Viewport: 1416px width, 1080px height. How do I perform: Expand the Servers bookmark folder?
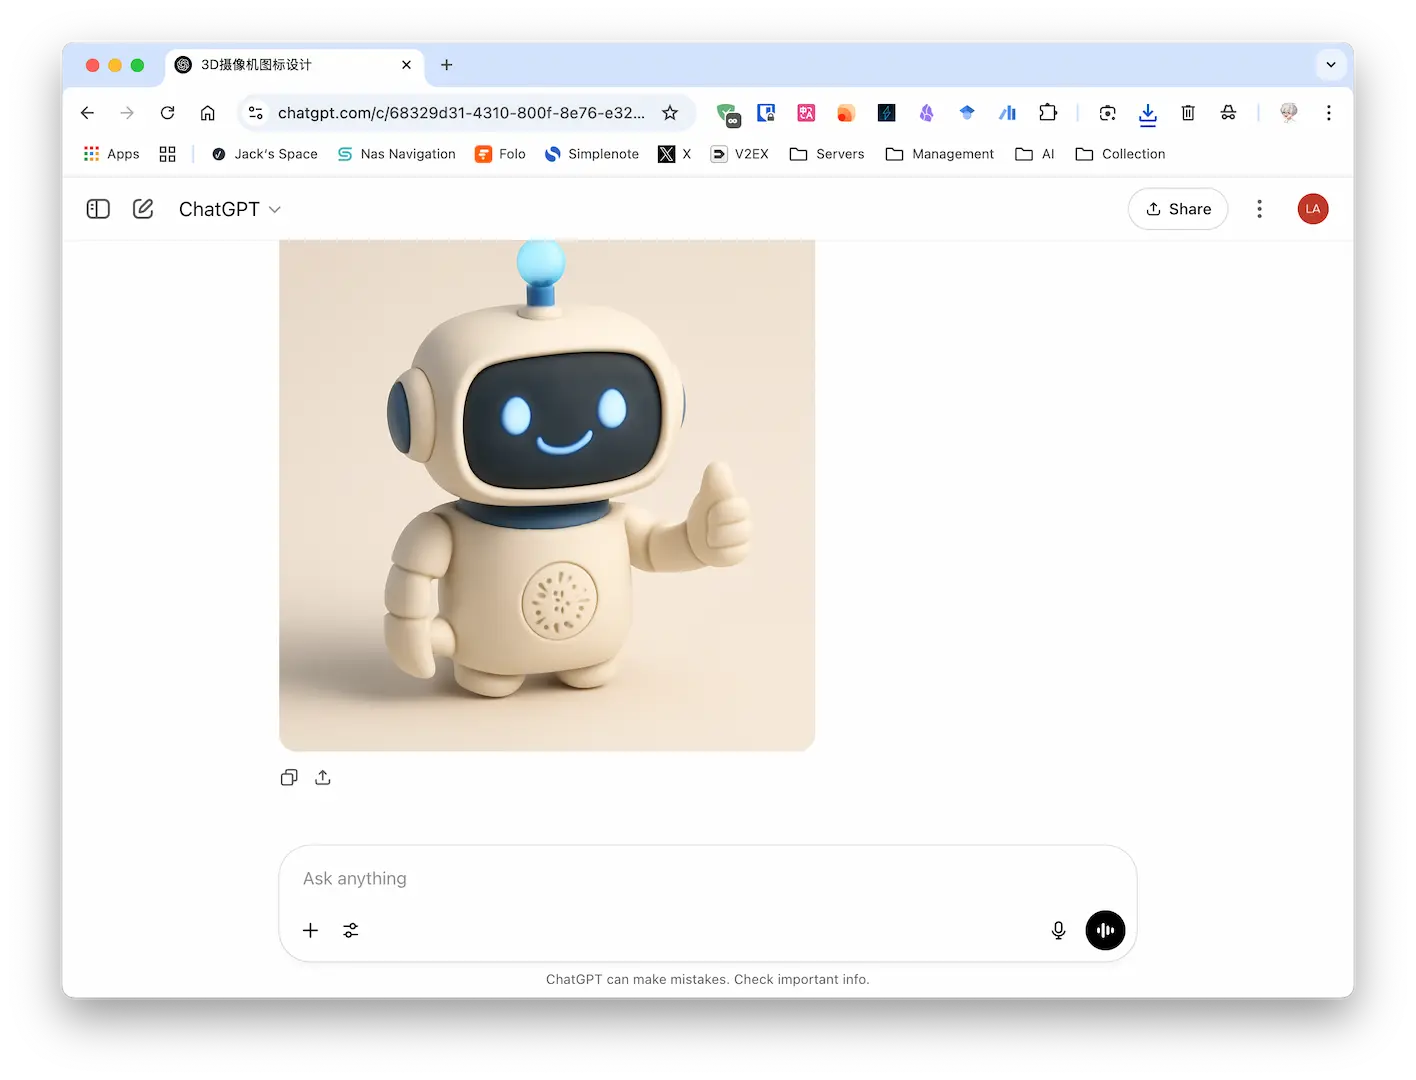pos(827,154)
